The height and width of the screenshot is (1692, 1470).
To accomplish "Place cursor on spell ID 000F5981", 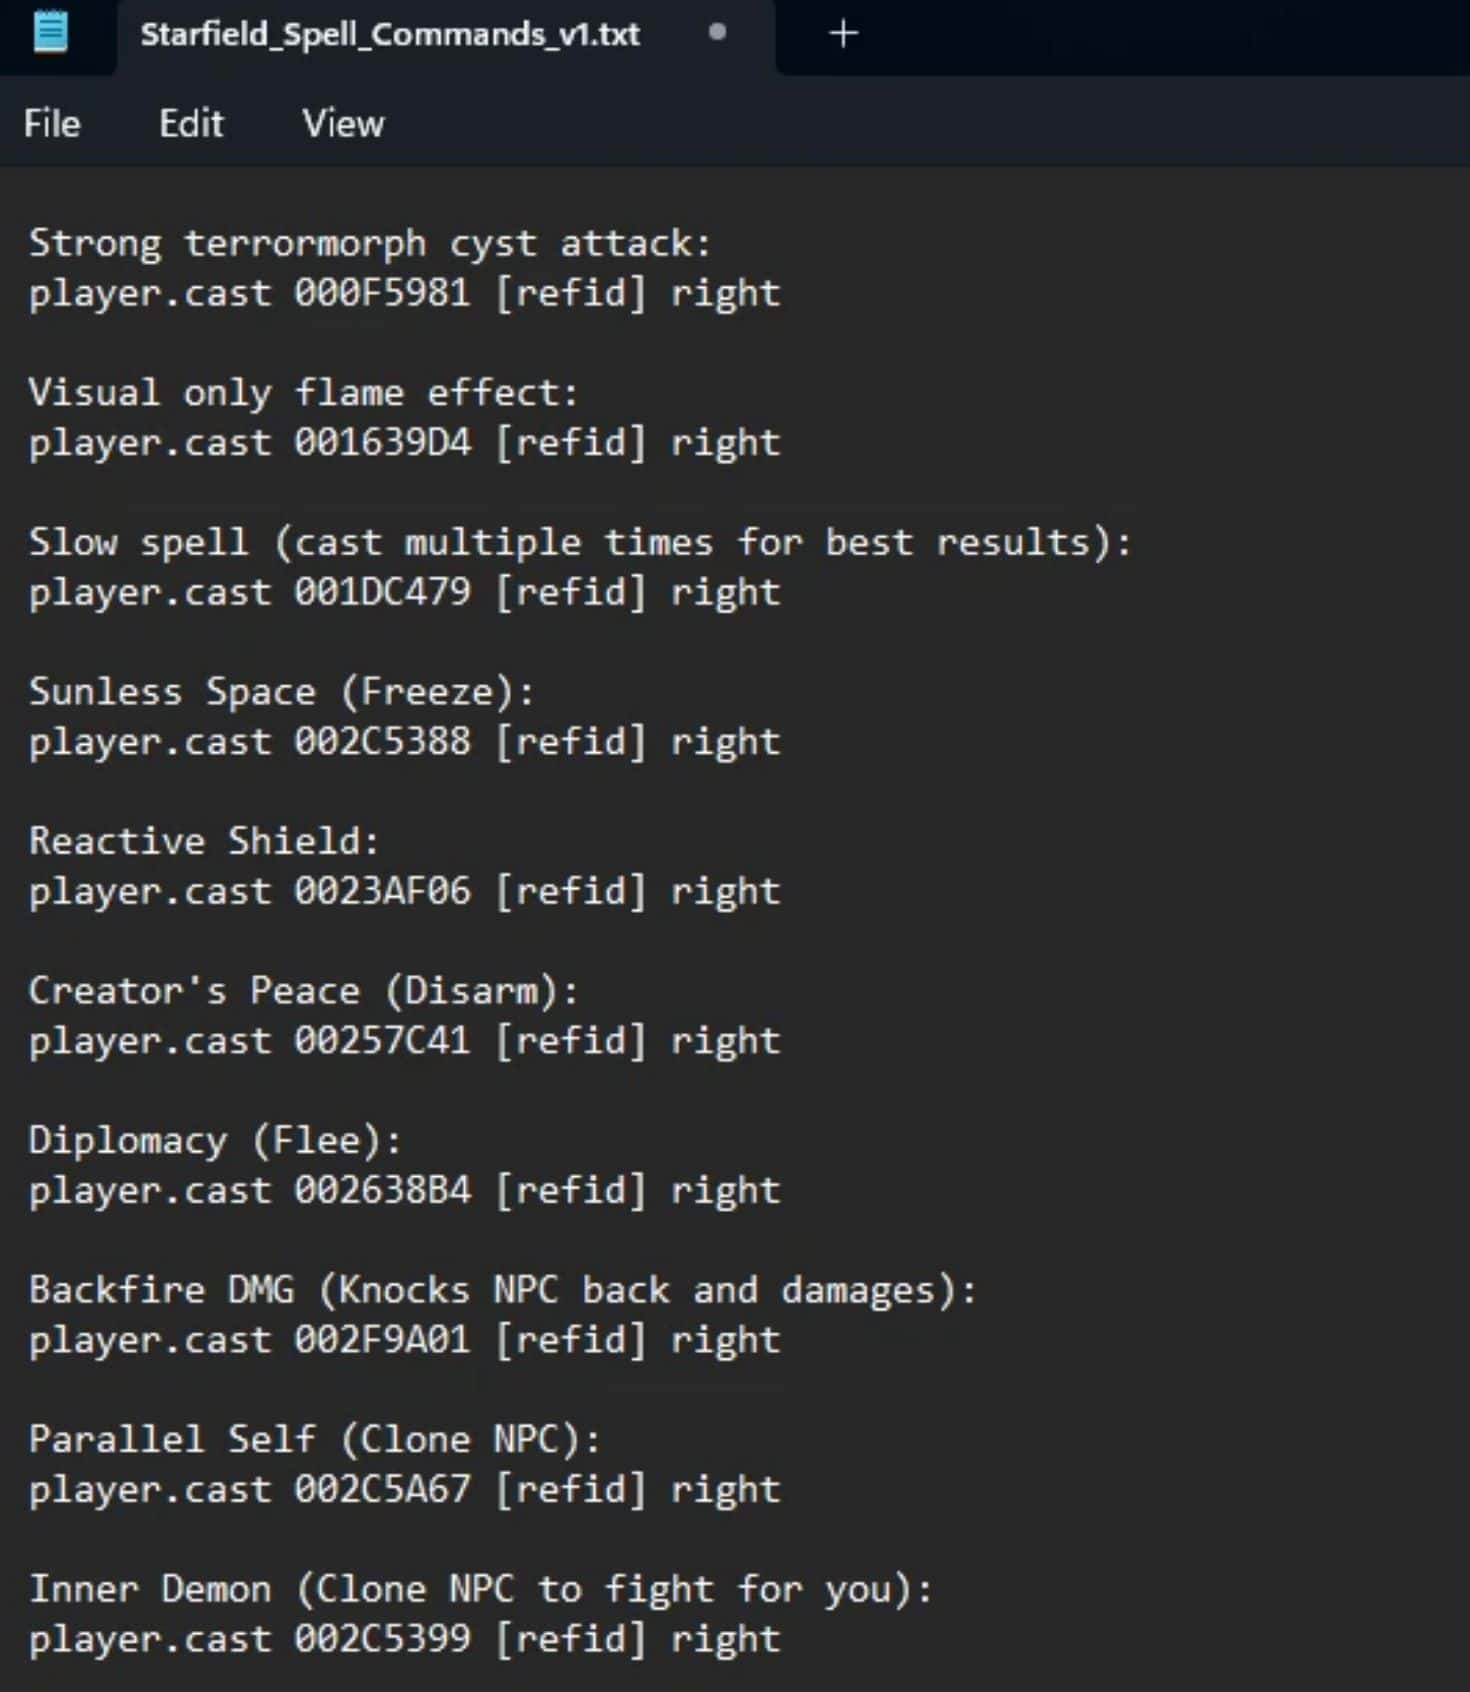I will (x=381, y=293).
